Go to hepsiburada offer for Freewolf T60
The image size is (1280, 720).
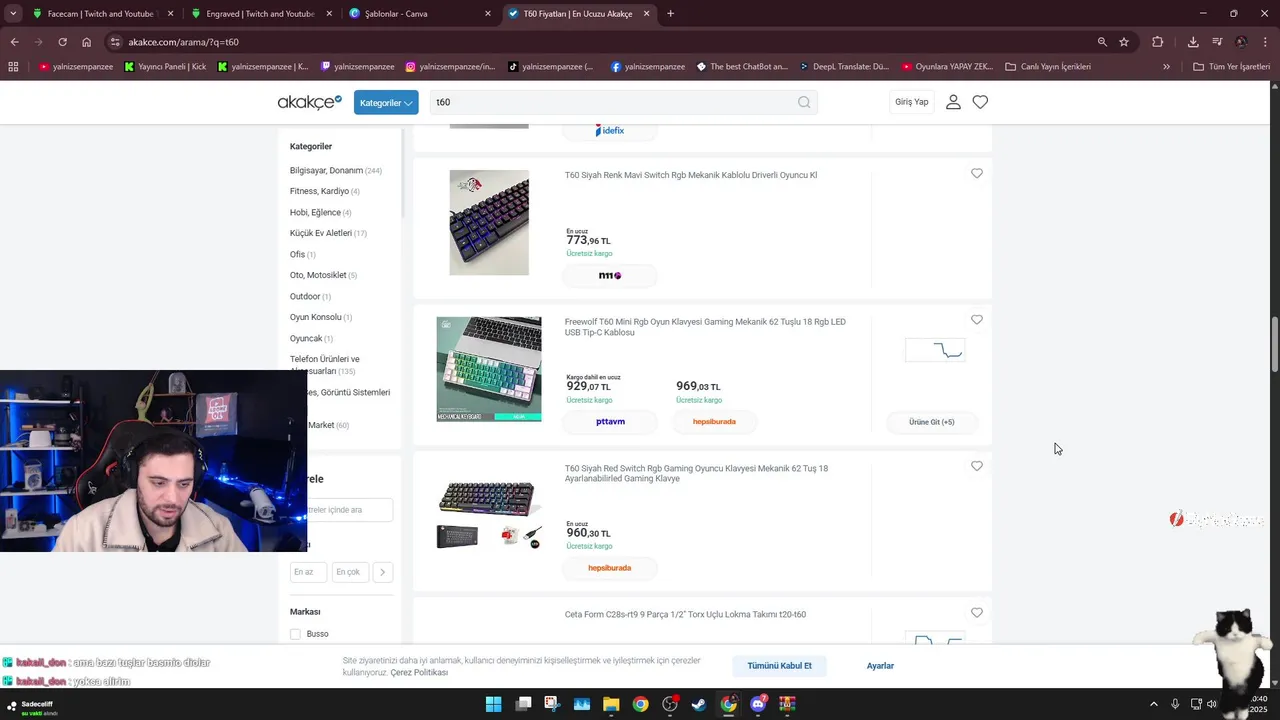point(714,422)
